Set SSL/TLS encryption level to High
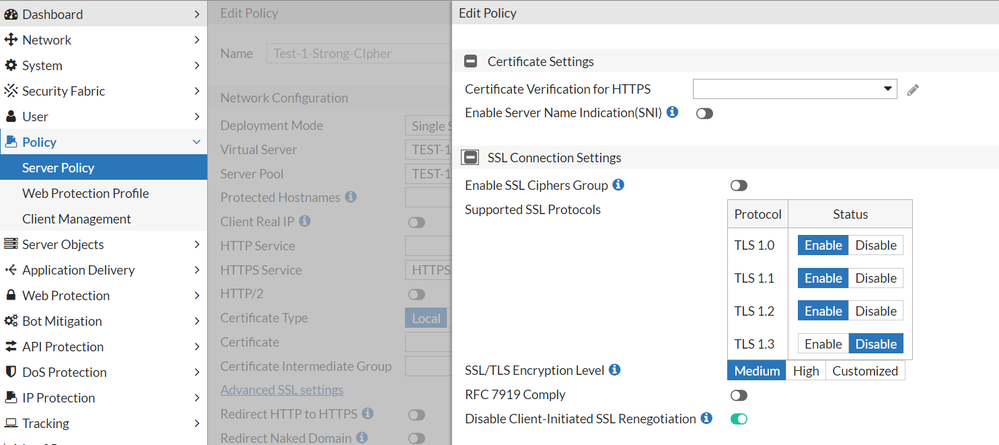Screen dimensions: 999x445 (x=806, y=371)
